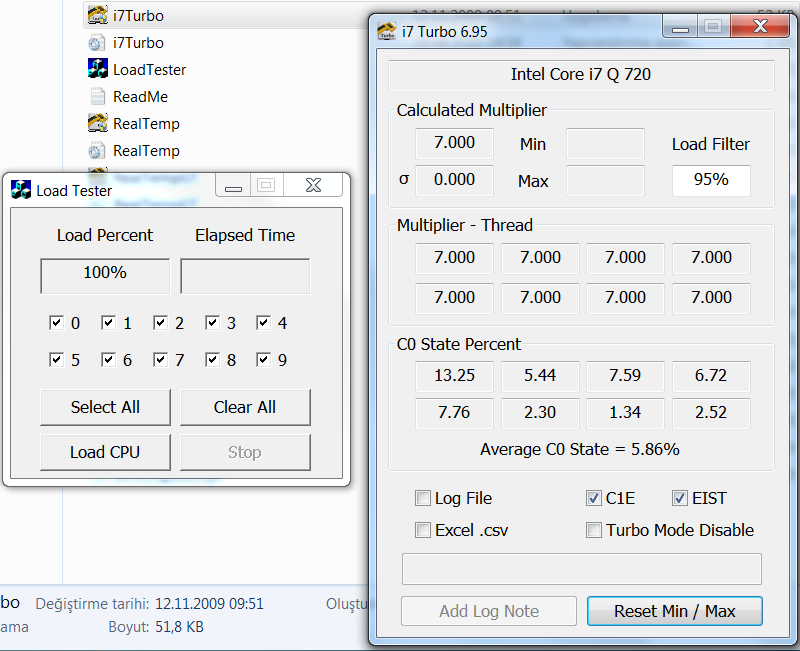Enable the Log File checkbox
Viewport: 800px width, 651px height.
click(x=422, y=498)
